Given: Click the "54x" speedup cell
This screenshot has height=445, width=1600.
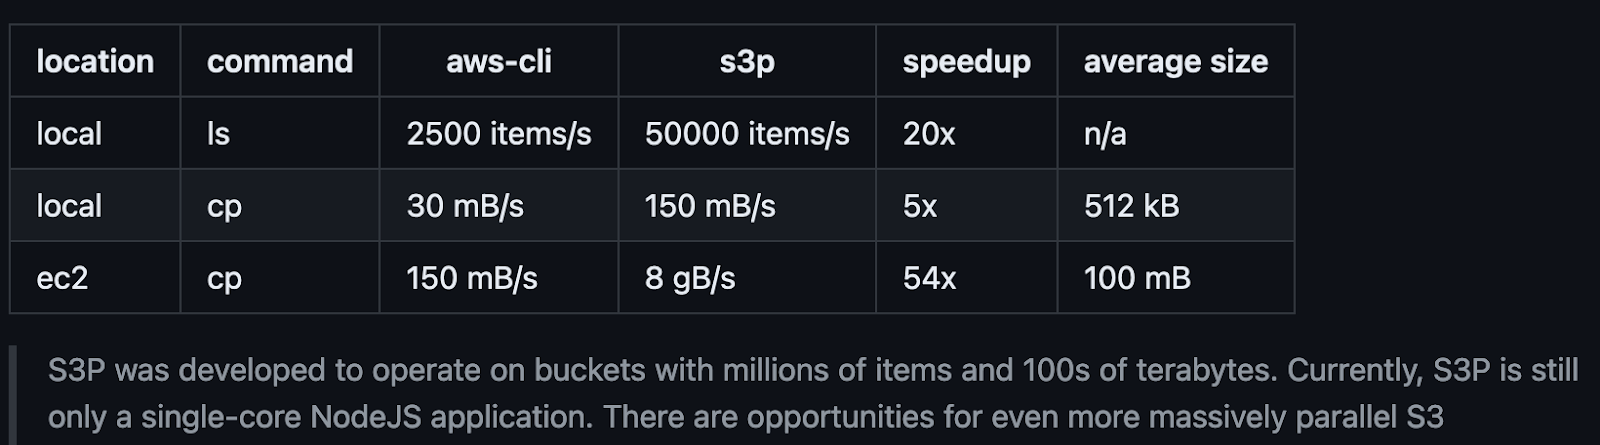Looking at the screenshot, I should [x=929, y=278].
